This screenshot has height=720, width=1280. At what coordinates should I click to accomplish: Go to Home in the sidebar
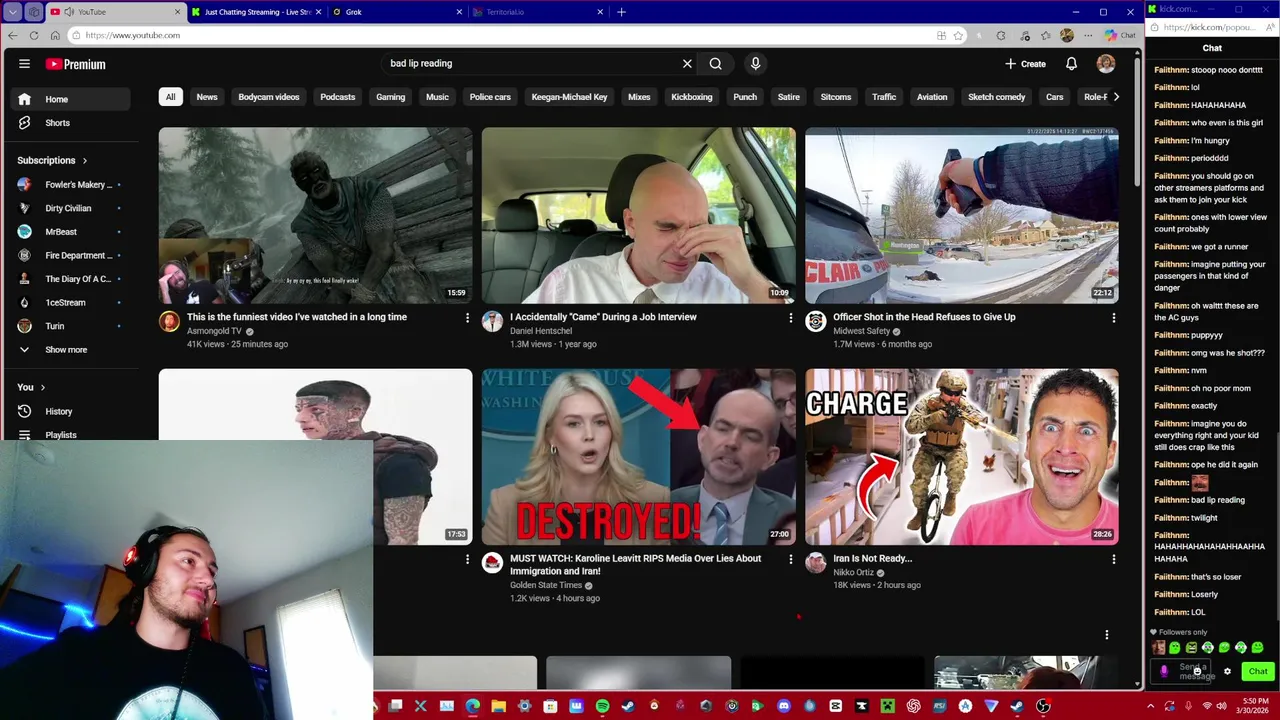coord(70,99)
